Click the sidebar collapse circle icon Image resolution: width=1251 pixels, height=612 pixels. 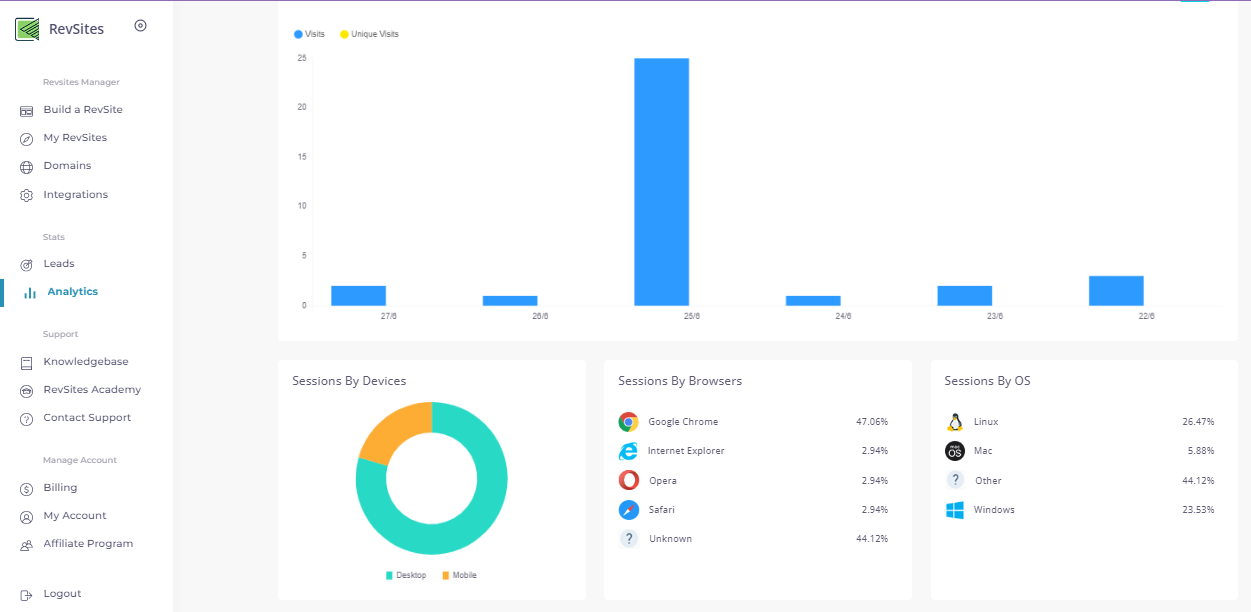pyautogui.click(x=140, y=26)
